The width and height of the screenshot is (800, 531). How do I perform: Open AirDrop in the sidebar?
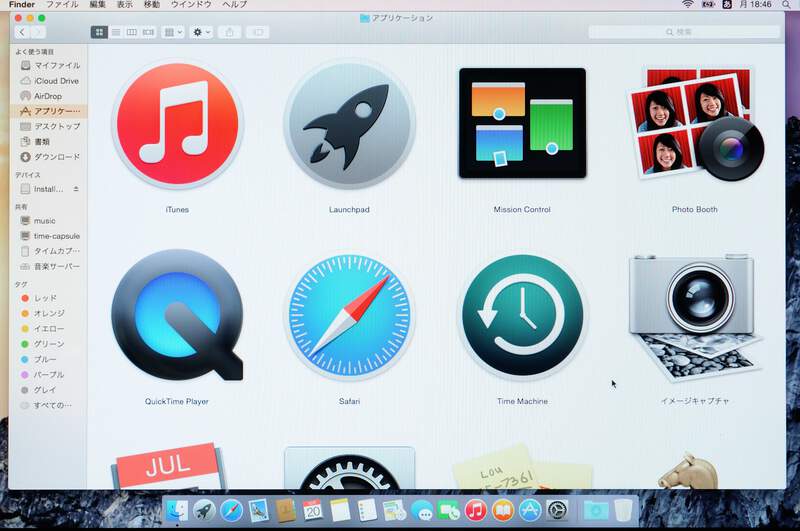[48, 96]
